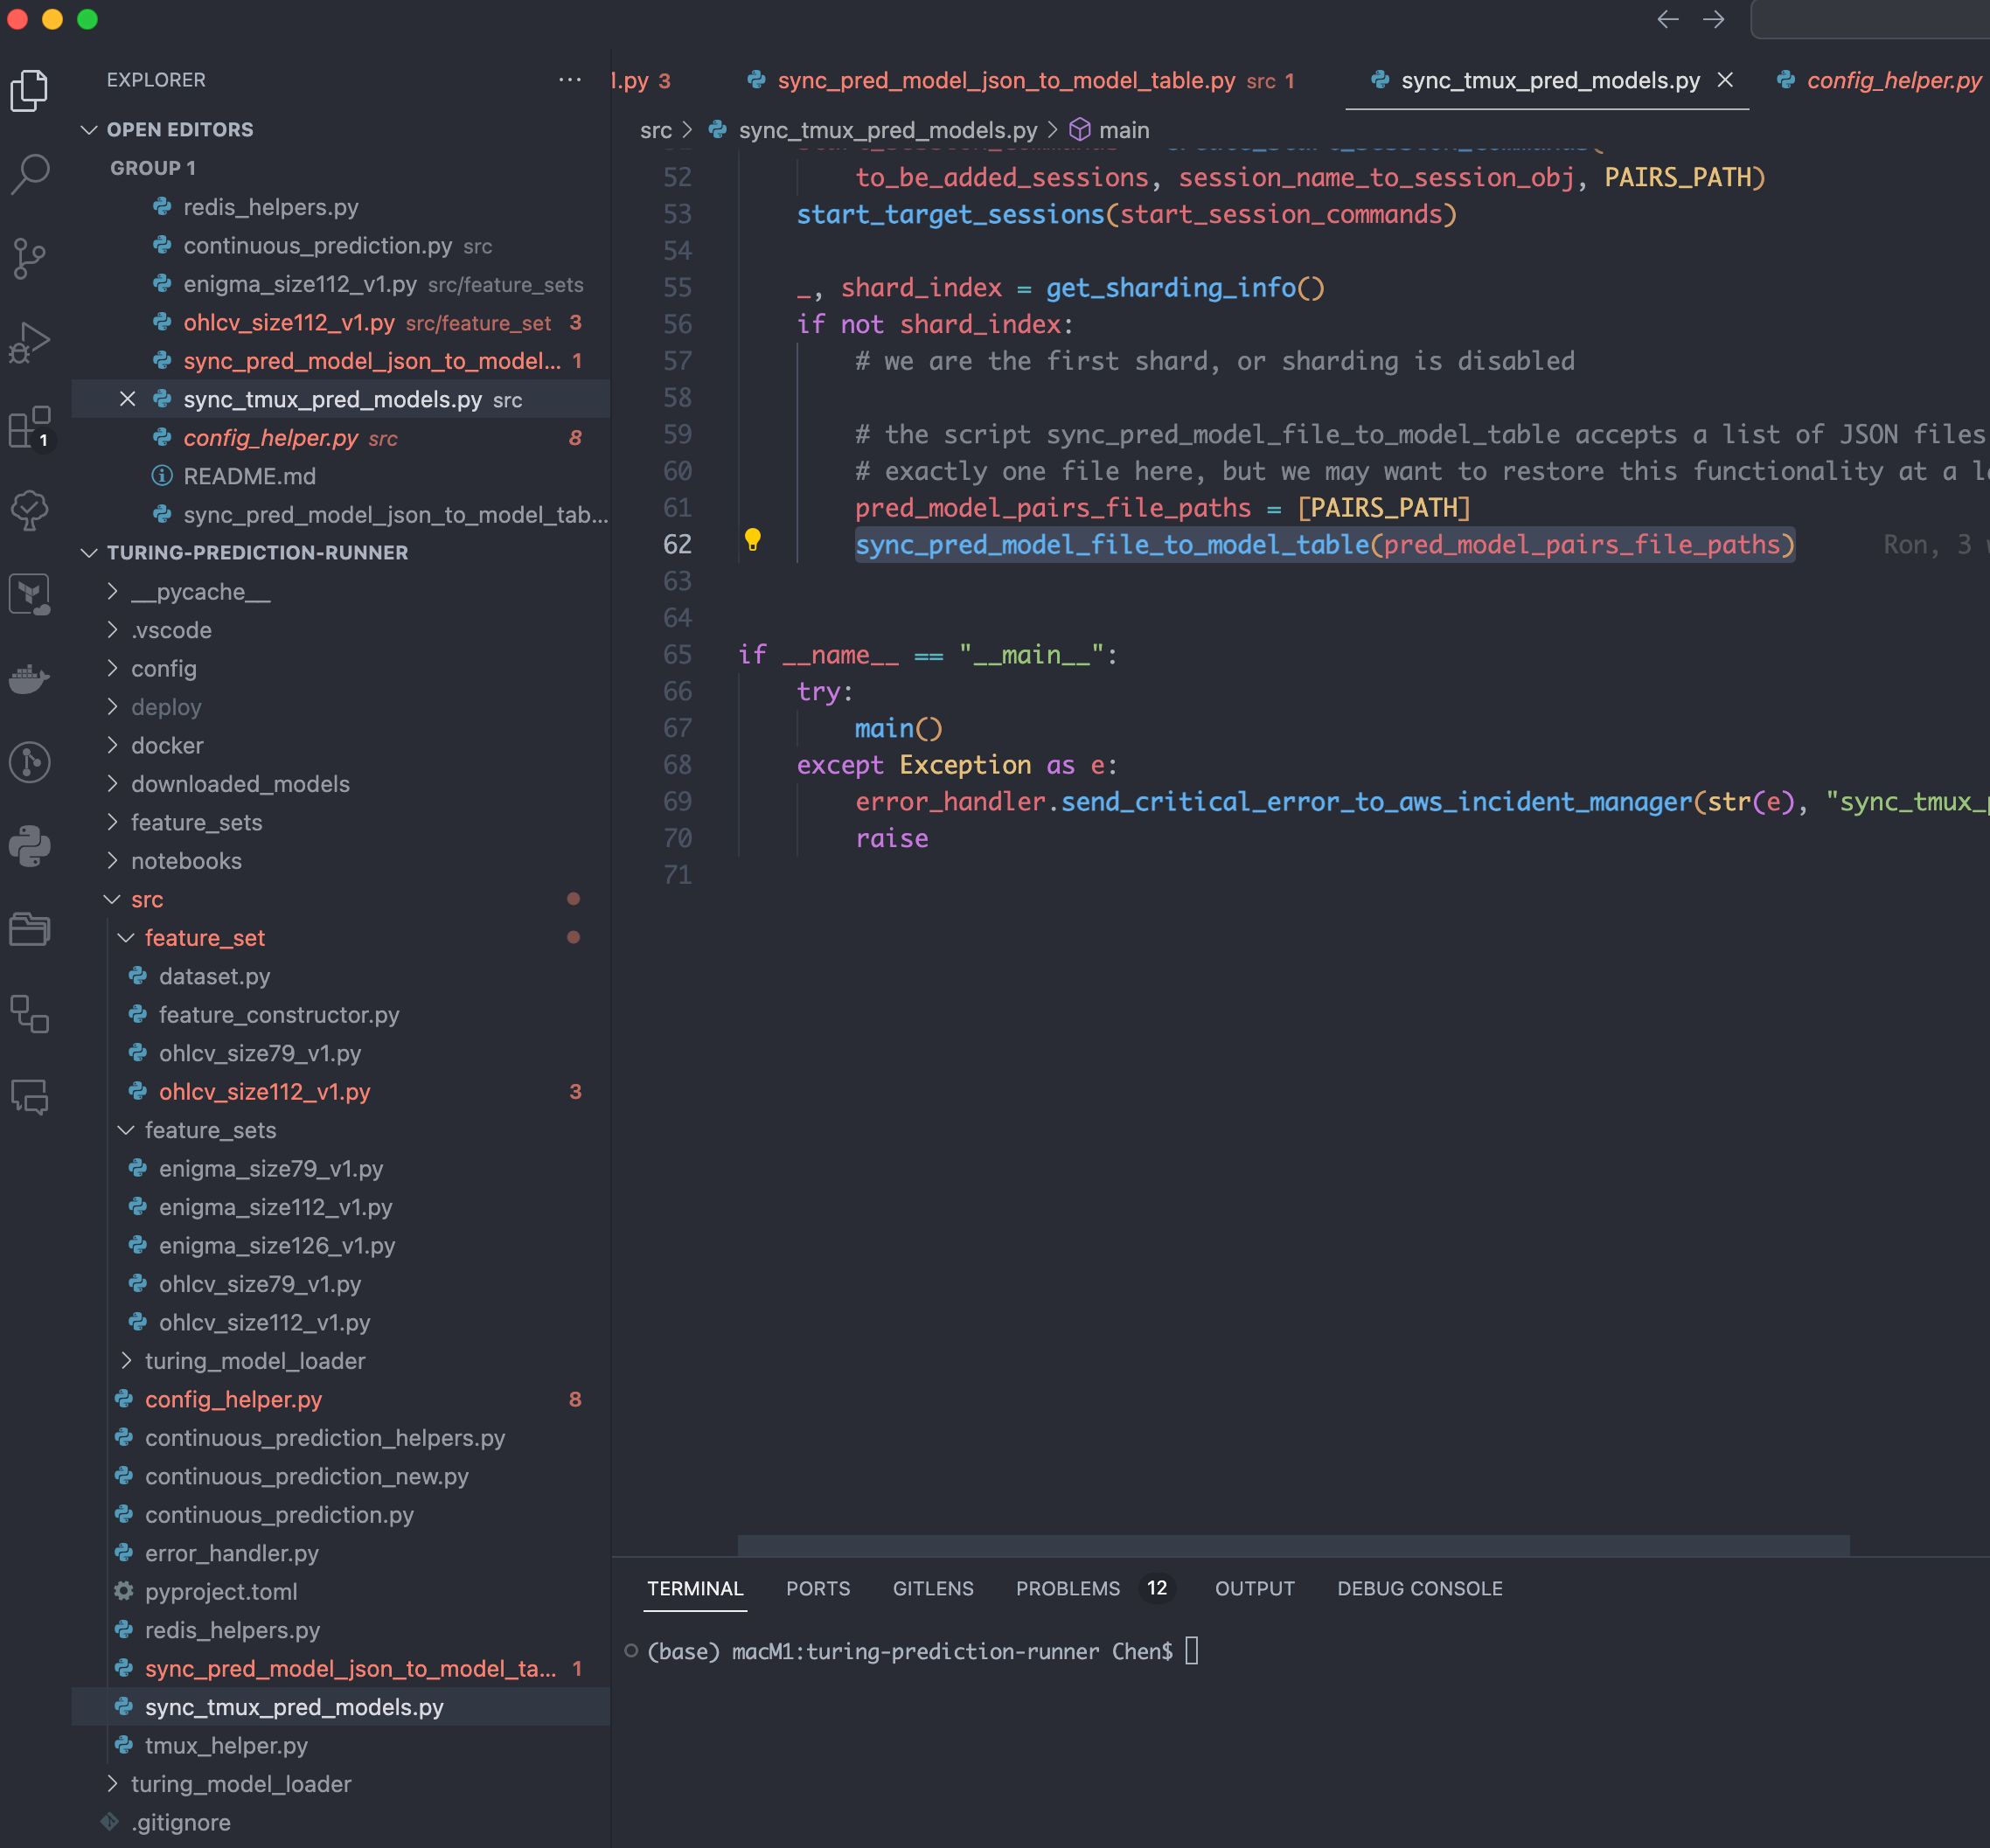This screenshot has width=1990, height=1848.
Task: Open the Docker view icon
Action: 30,679
